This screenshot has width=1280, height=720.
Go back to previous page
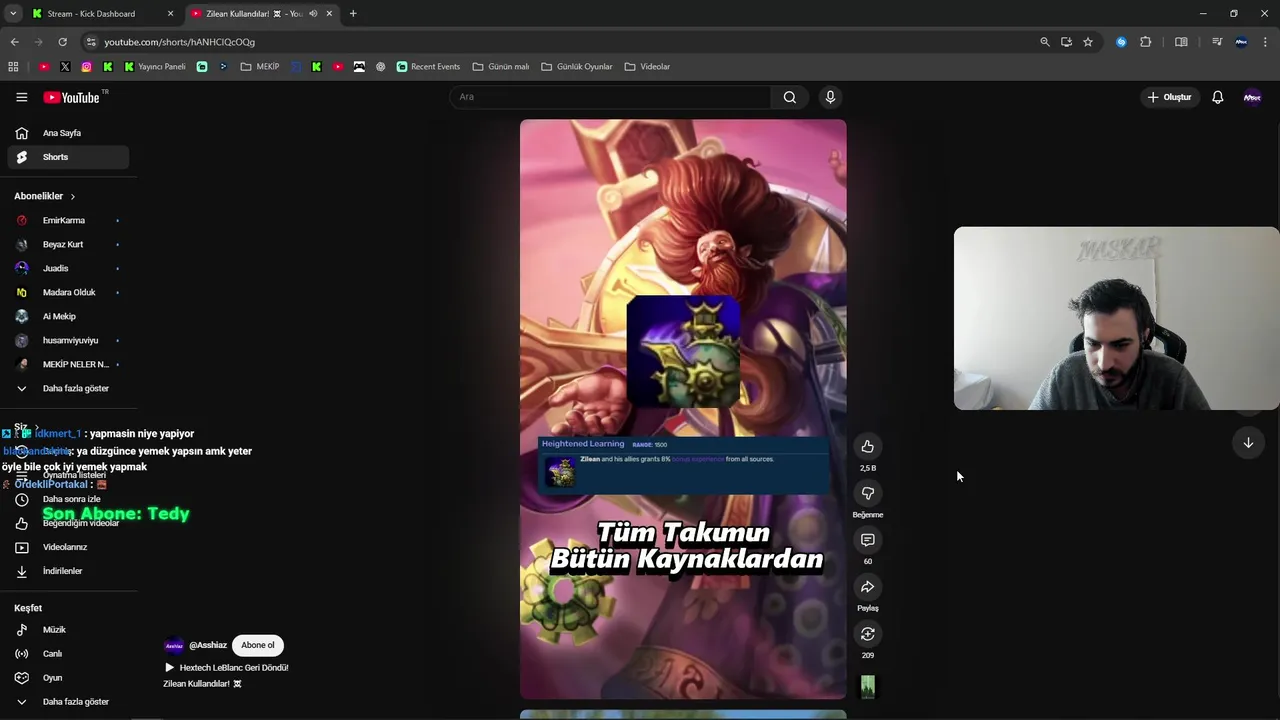(14, 42)
